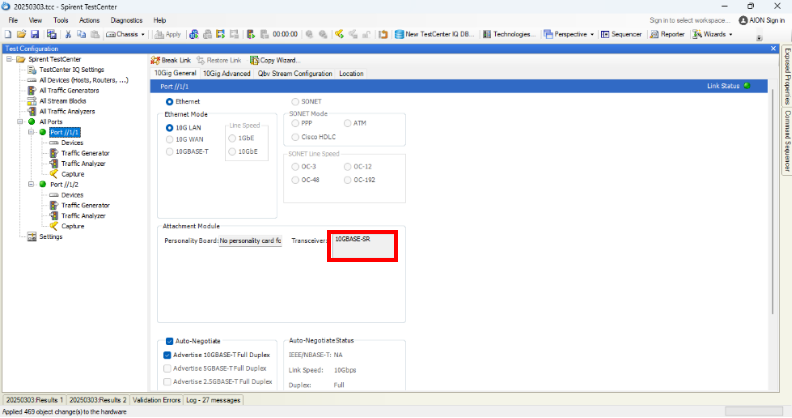The image size is (792, 418).
Task: Select the 10Gig General tab
Action: tap(175, 73)
